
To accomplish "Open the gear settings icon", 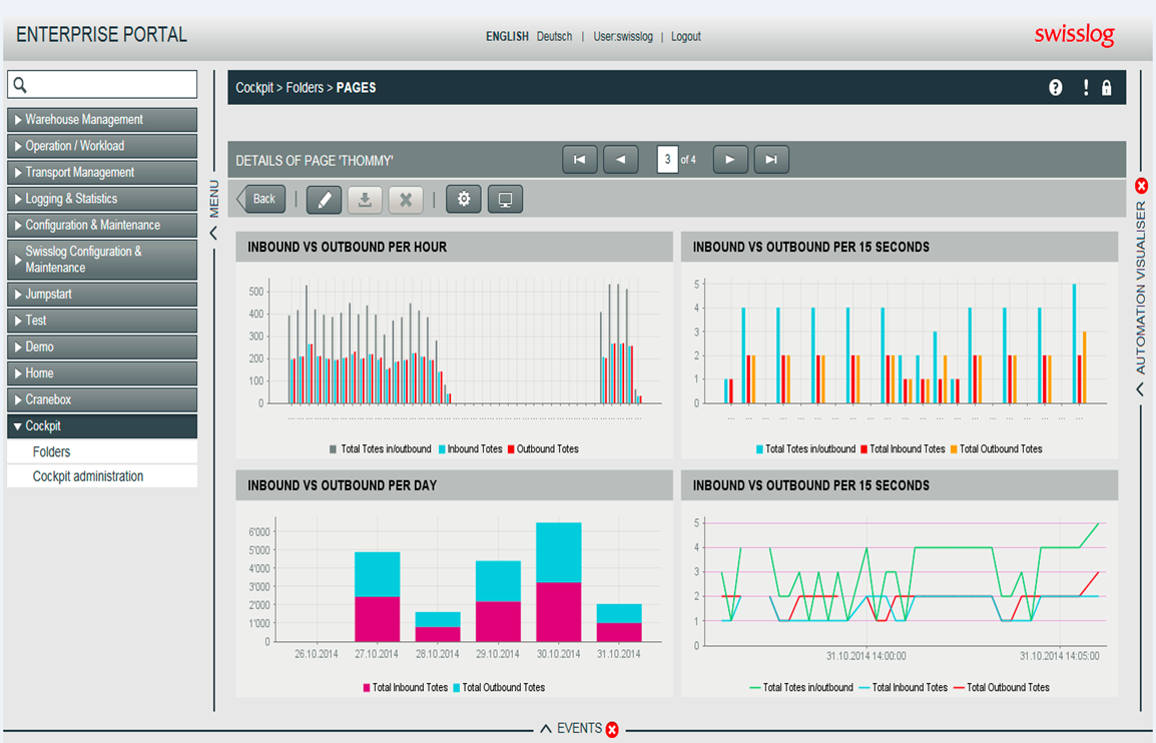I will coord(464,199).
